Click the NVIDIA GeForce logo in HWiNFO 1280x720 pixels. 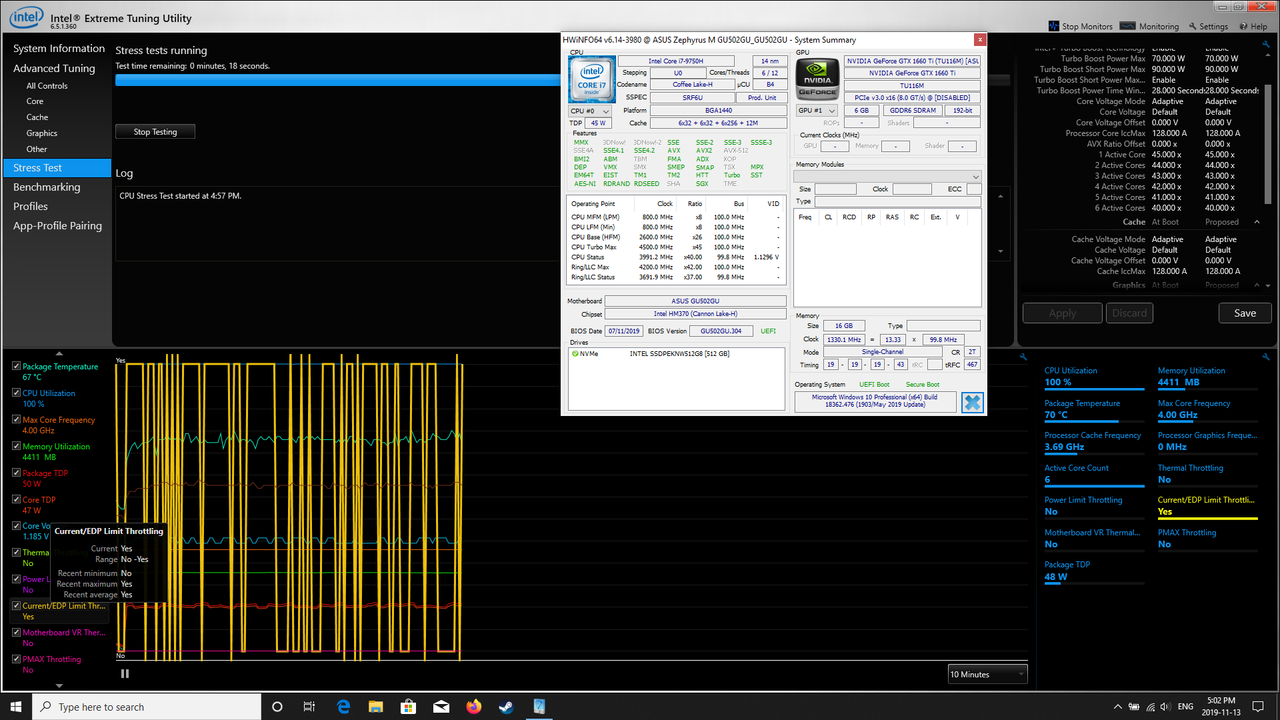(817, 79)
